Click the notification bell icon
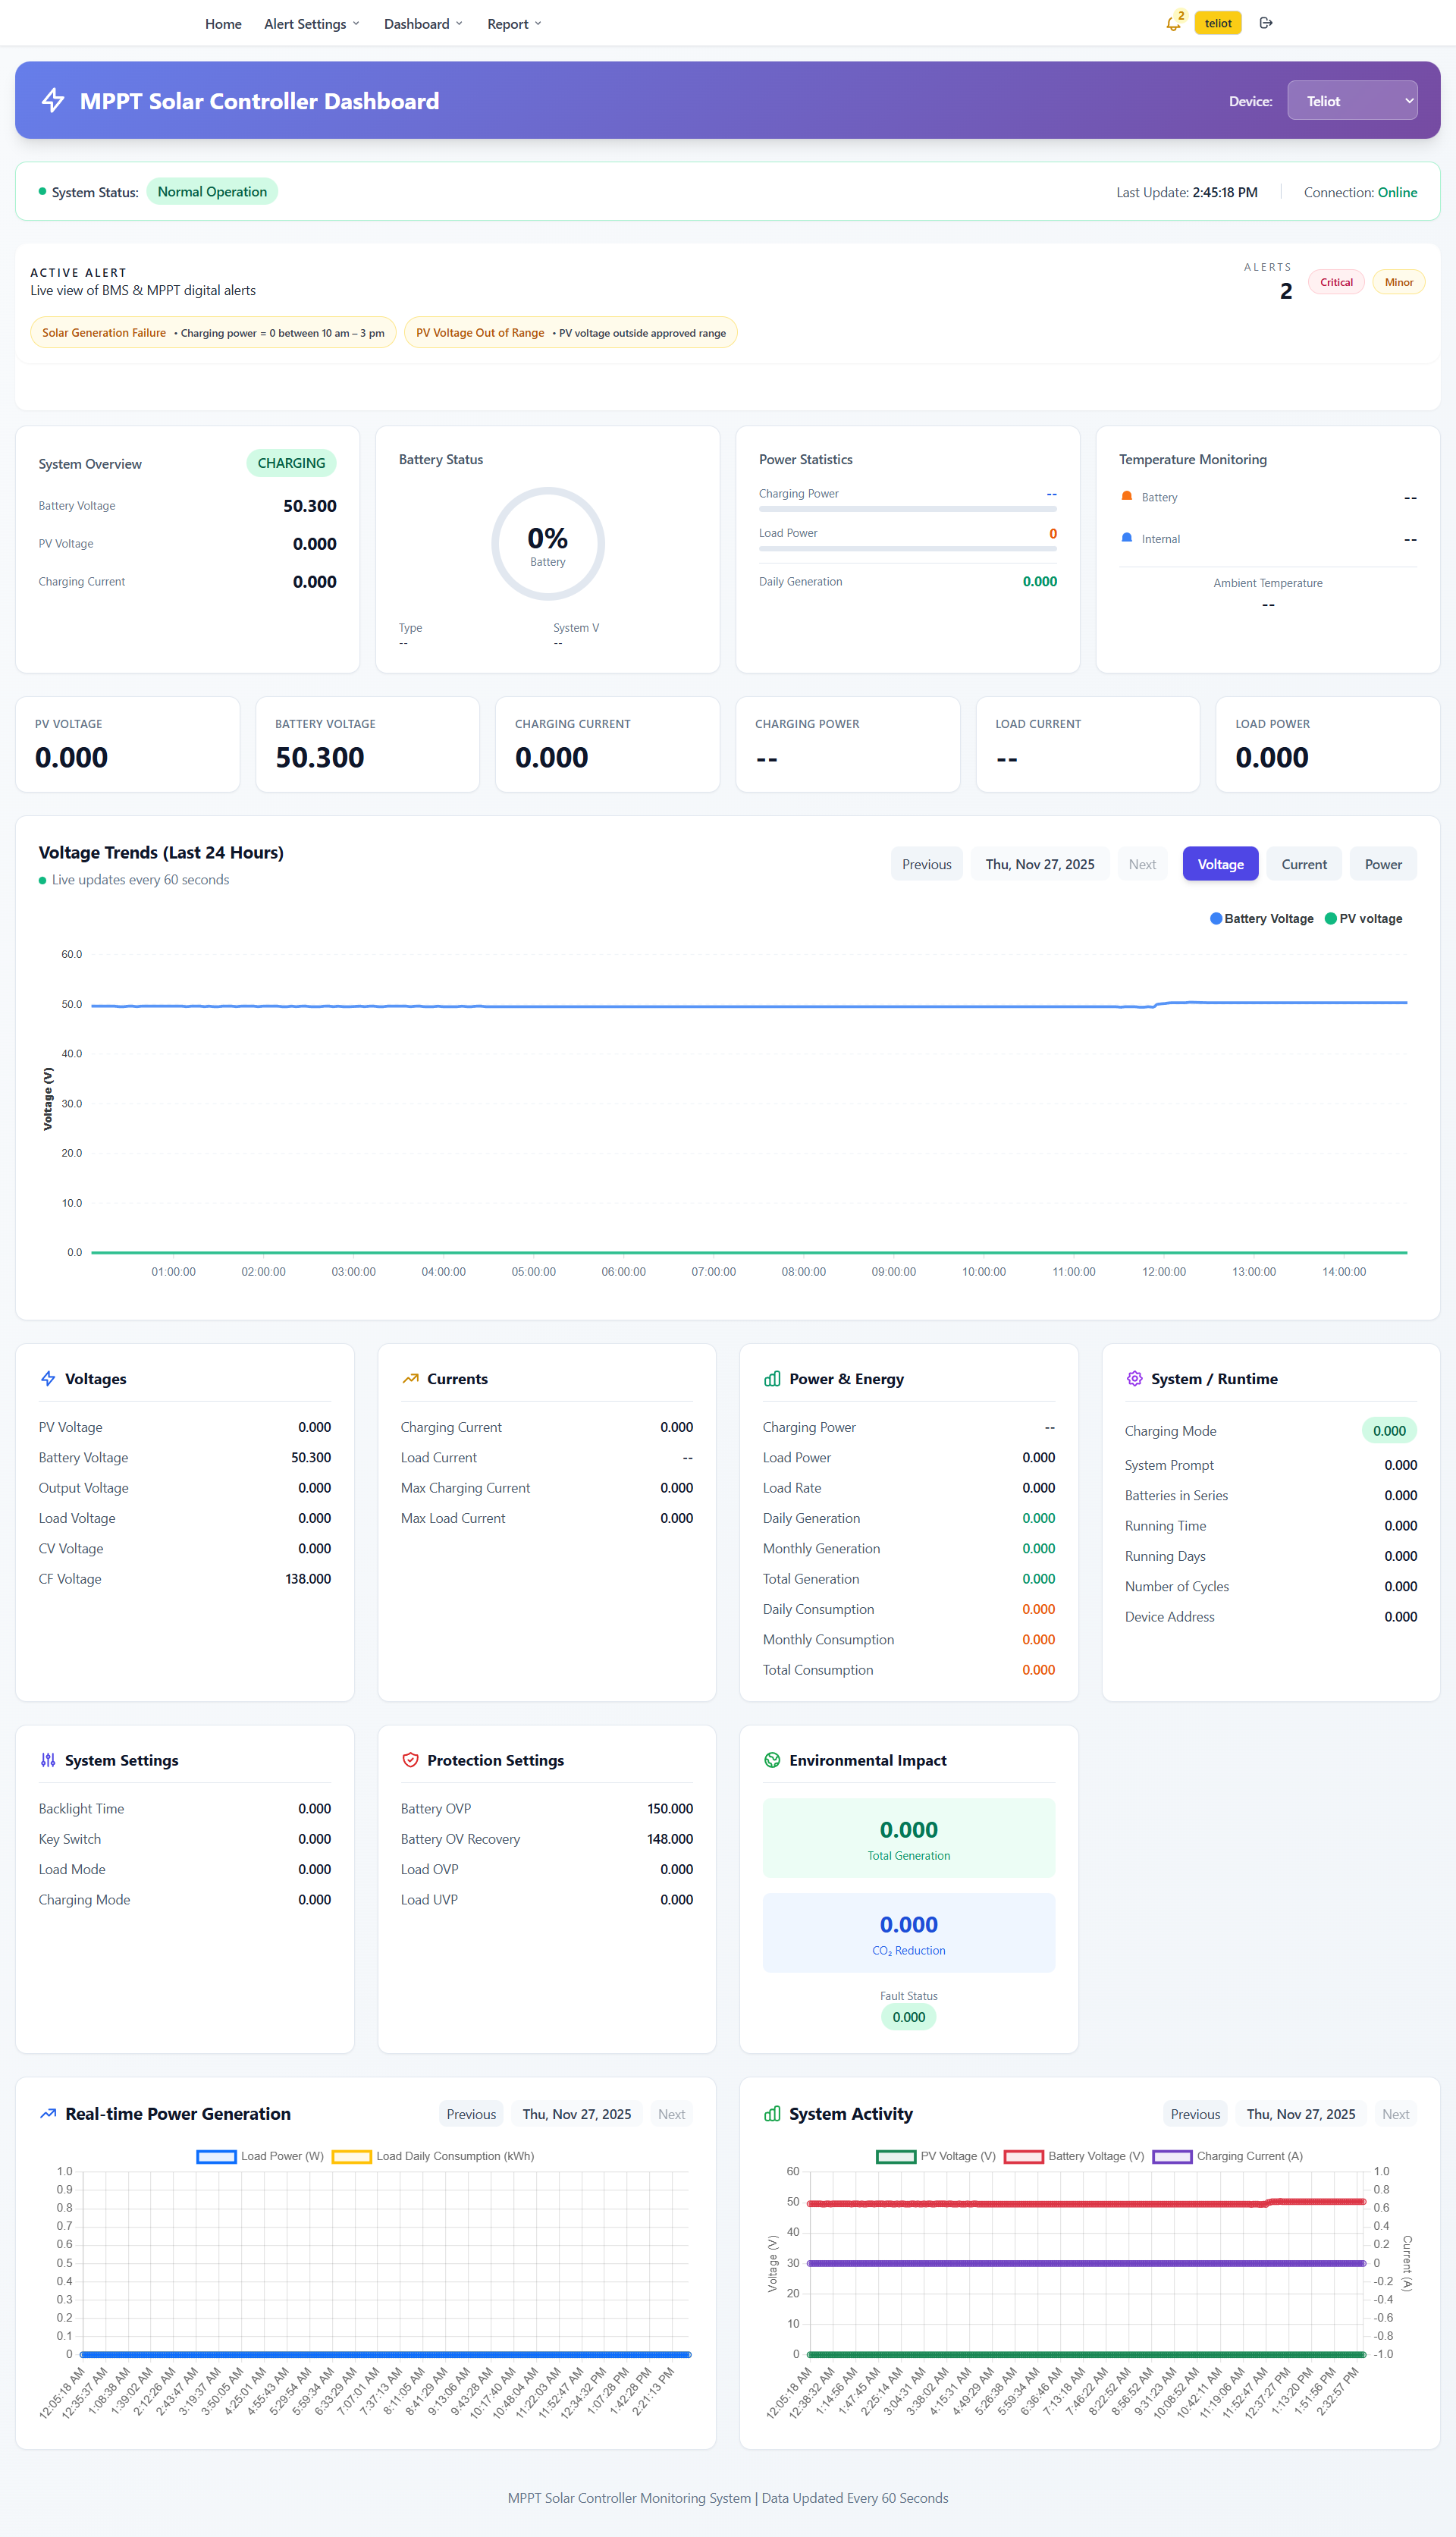 [x=1172, y=24]
